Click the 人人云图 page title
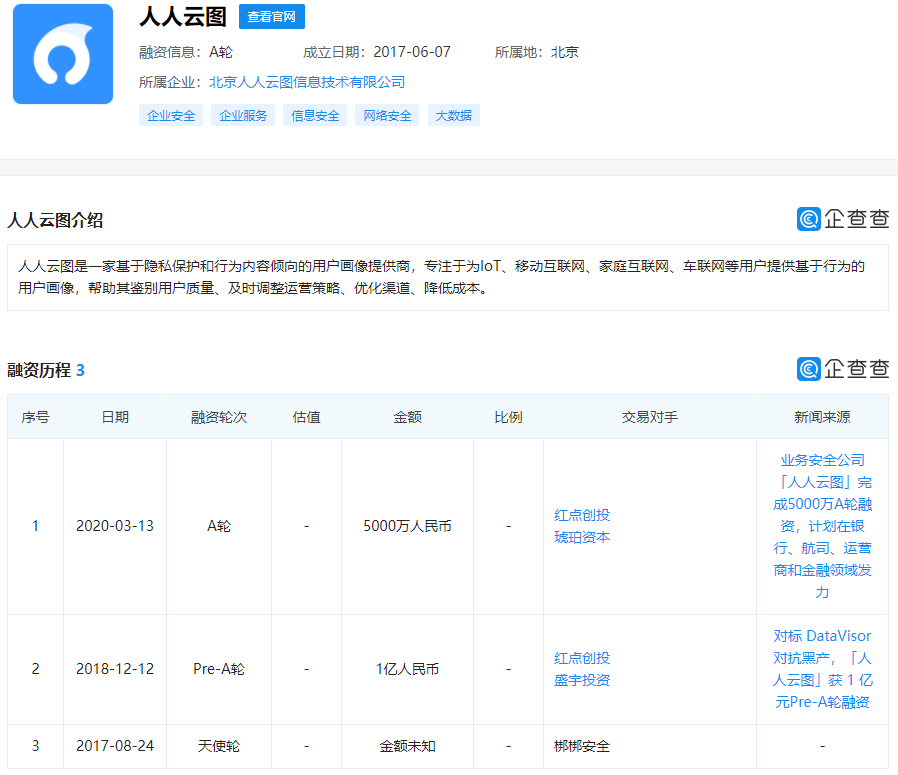898x775 pixels. [183, 16]
